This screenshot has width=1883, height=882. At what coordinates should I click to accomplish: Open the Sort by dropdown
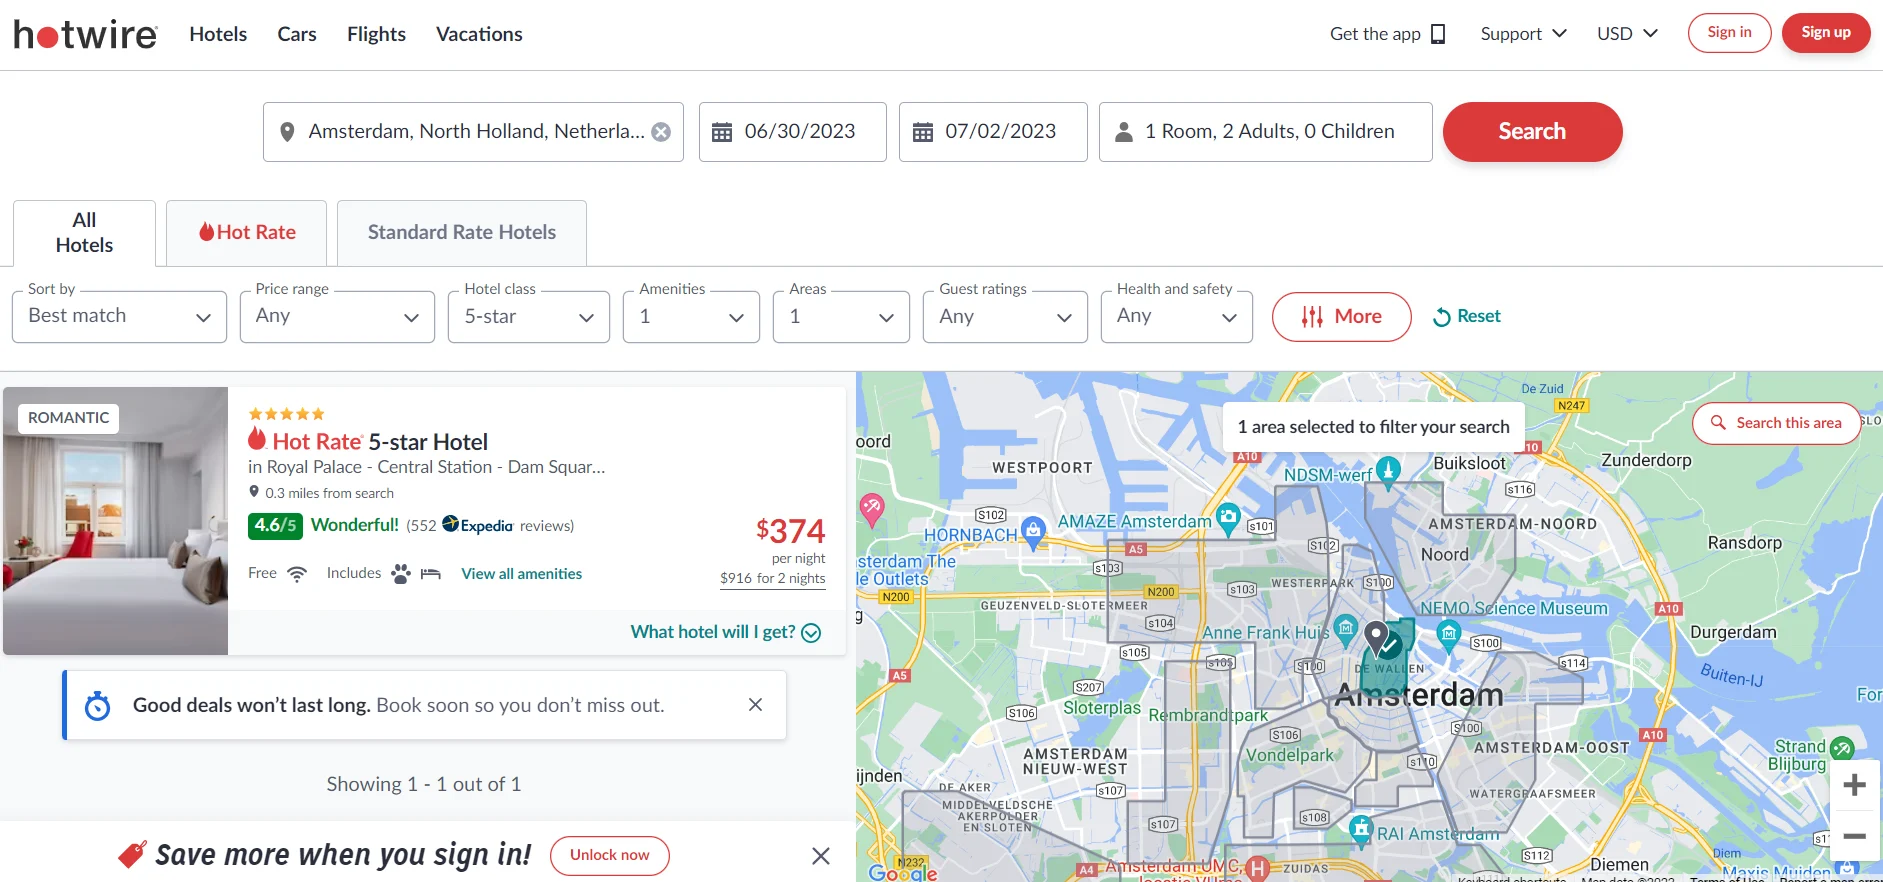(x=119, y=317)
